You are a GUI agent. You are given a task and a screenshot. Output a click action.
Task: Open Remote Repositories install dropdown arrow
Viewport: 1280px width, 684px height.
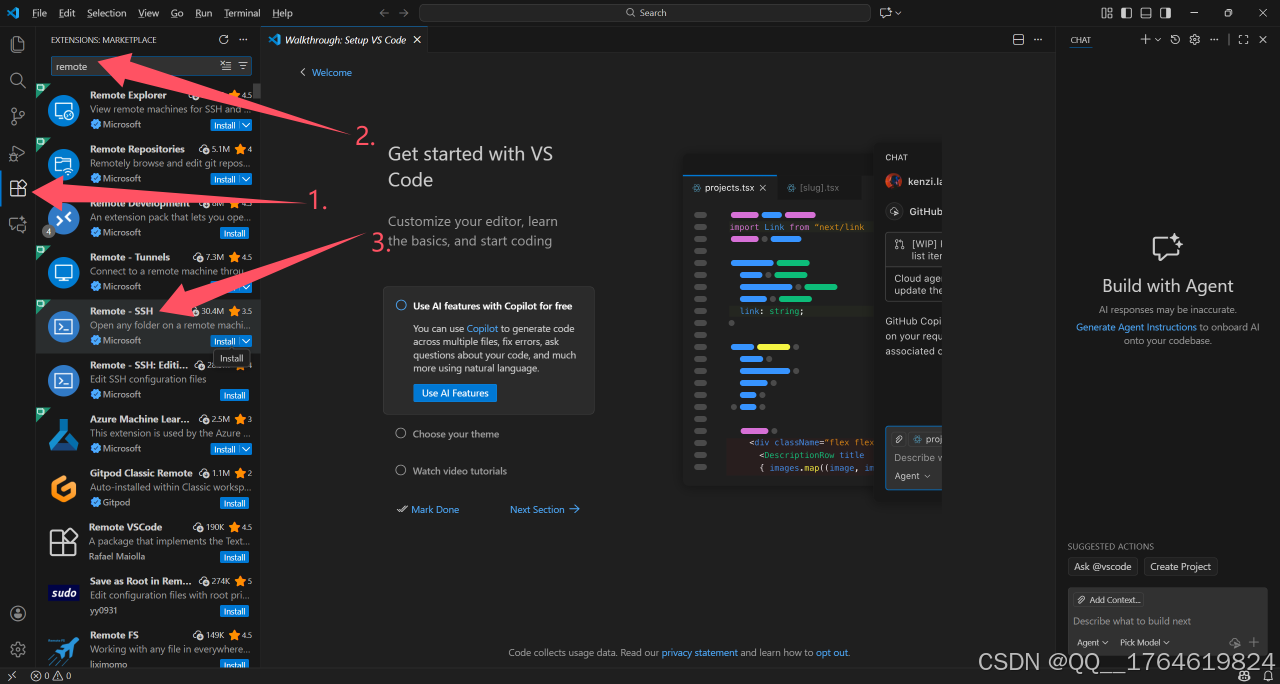point(246,179)
